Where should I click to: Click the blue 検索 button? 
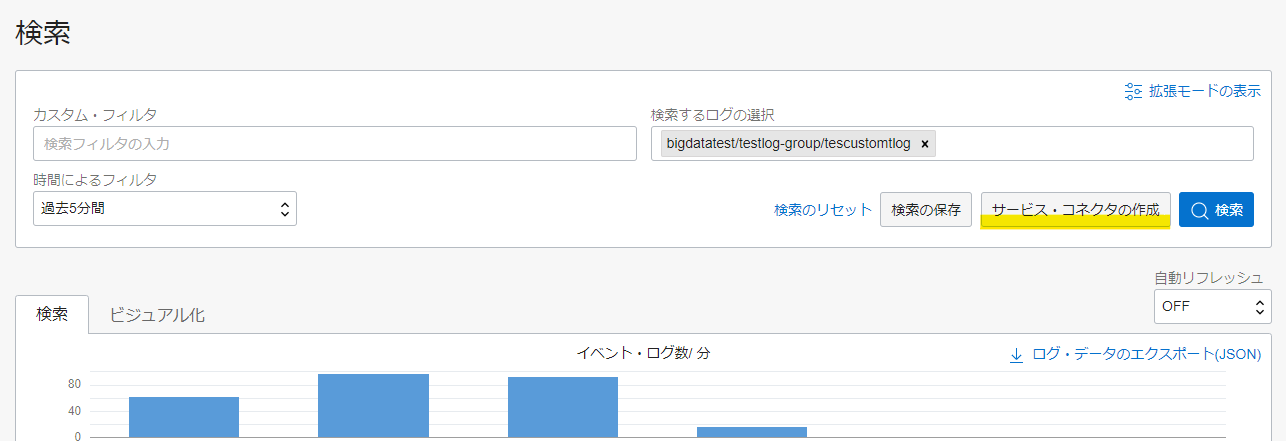tap(1216, 210)
